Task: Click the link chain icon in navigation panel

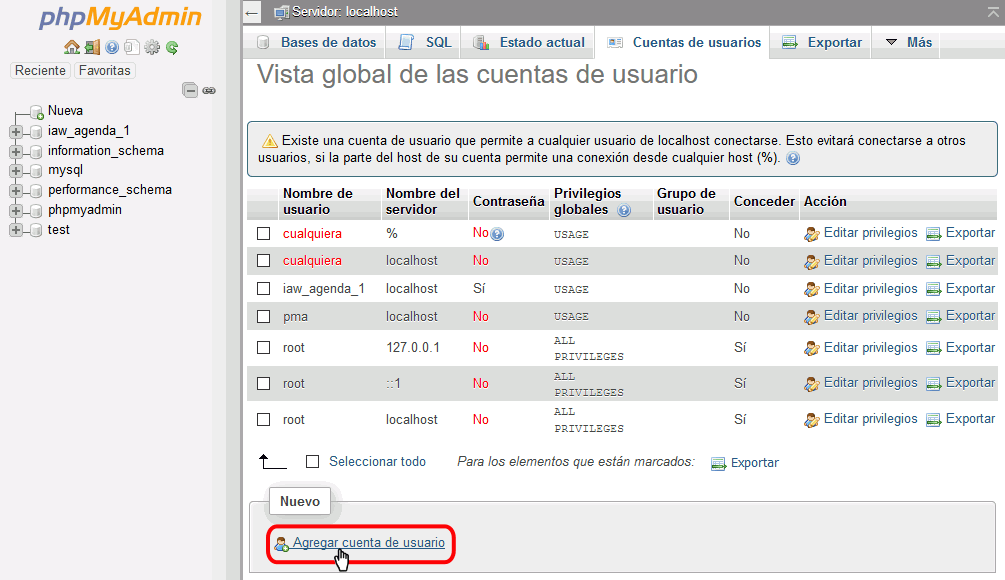Action: (x=209, y=90)
